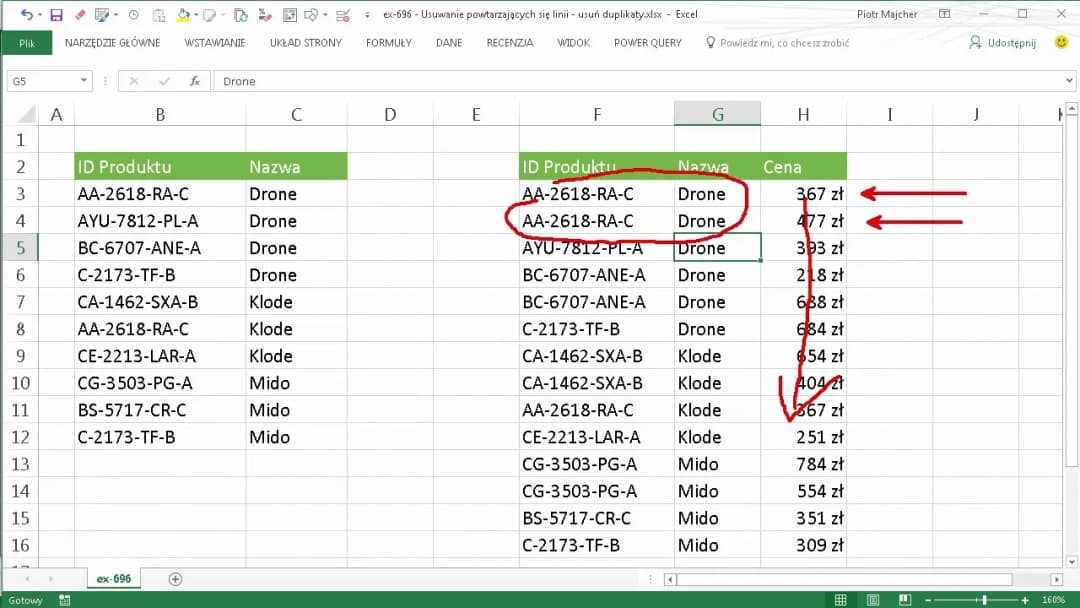The width and height of the screenshot is (1080, 608).
Task: Click the zoom in plus control
Action: click(x=1024, y=599)
